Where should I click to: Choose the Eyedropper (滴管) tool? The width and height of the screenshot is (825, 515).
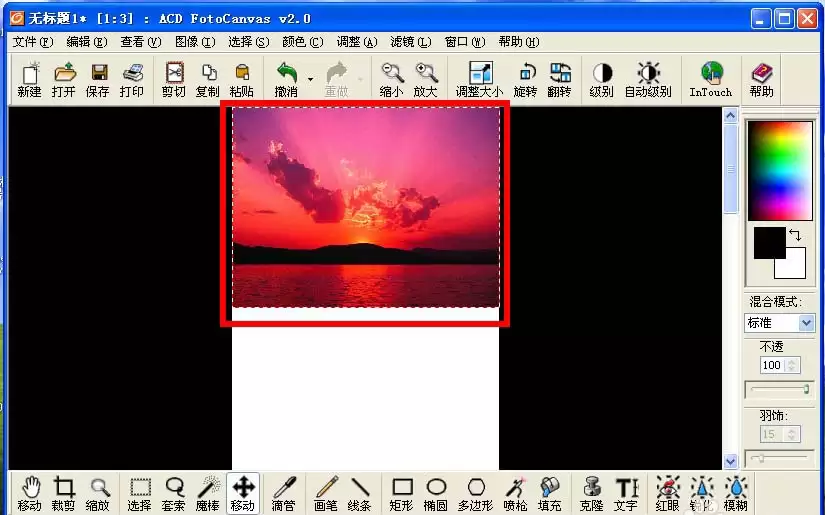(x=283, y=493)
